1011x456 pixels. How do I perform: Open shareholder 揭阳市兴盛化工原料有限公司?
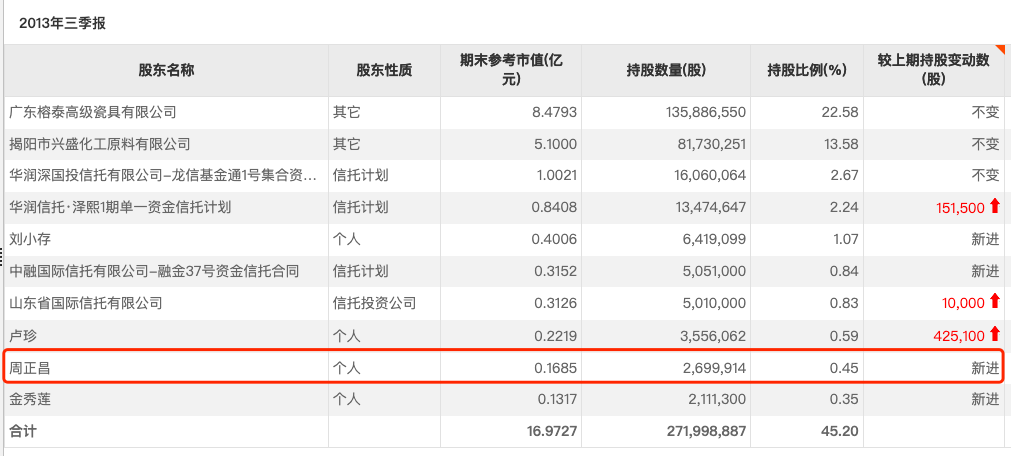pyautogui.click(x=100, y=144)
